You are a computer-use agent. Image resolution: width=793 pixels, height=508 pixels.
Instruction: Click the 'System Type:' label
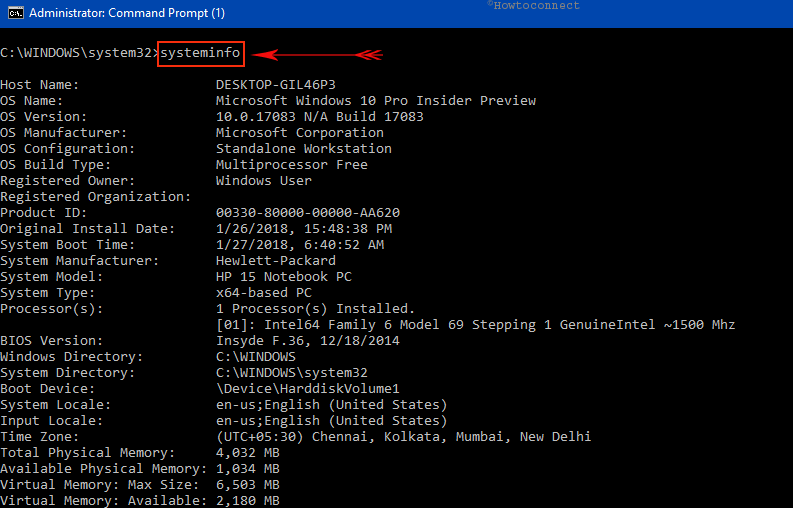coord(48,293)
